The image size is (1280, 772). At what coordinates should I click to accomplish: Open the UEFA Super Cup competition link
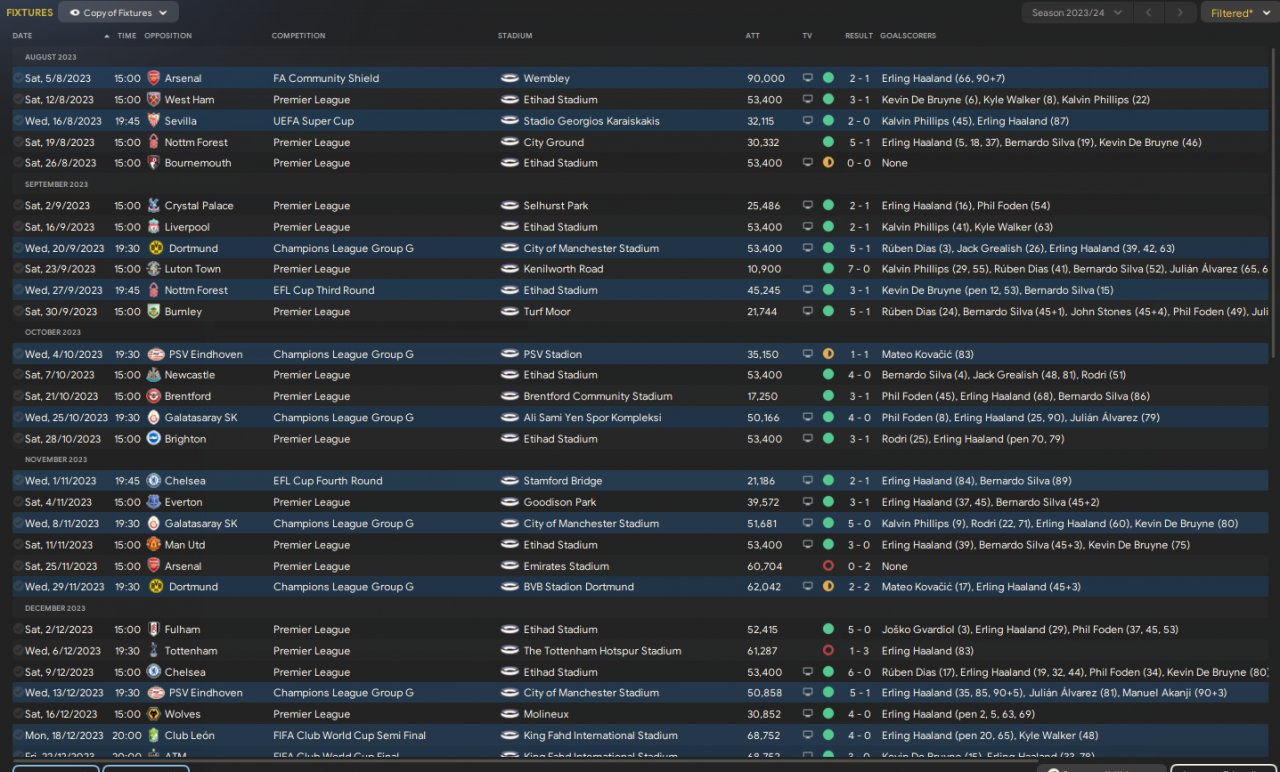313,121
